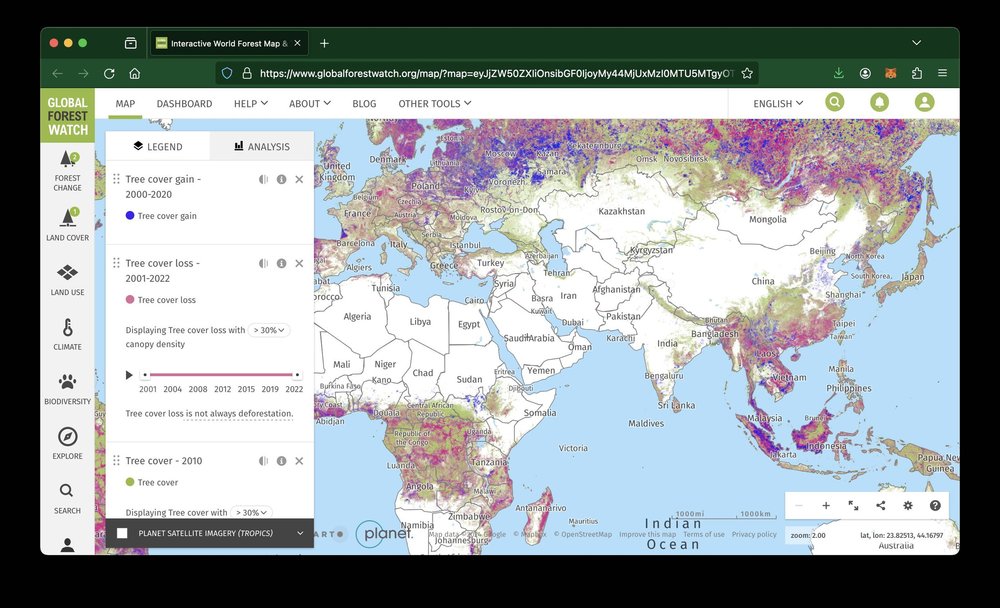Open the Blog page
This screenshot has width=1000, height=608.
click(364, 103)
